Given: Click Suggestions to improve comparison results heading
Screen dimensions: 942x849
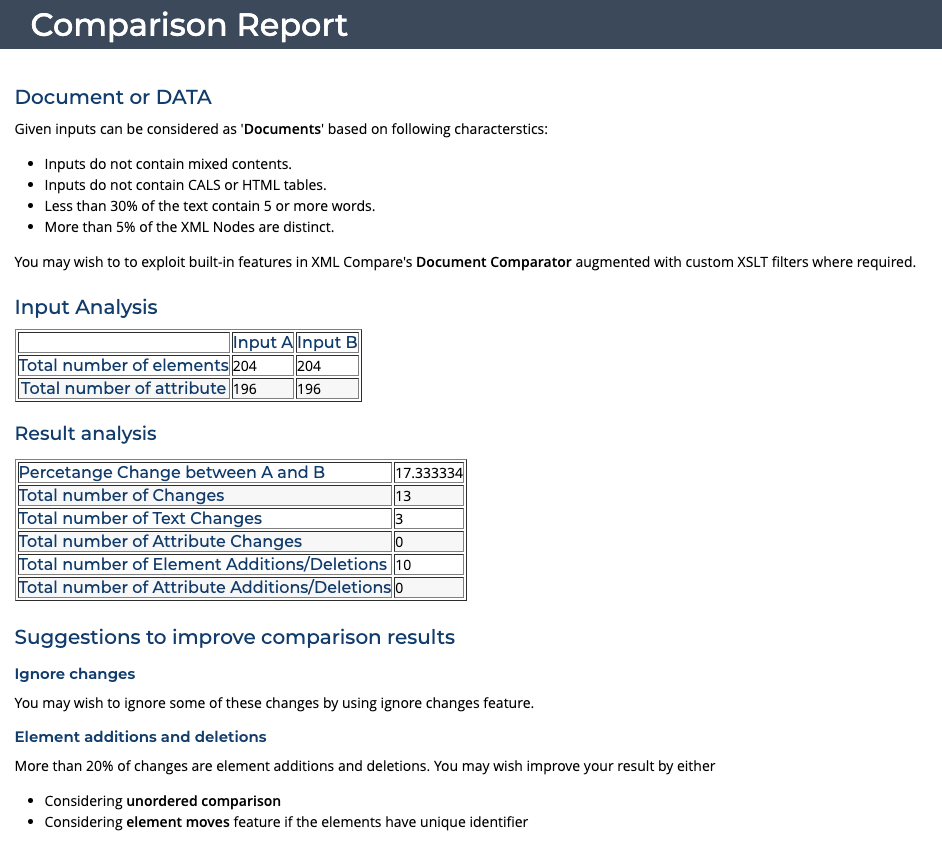Looking at the screenshot, I should [x=234, y=637].
